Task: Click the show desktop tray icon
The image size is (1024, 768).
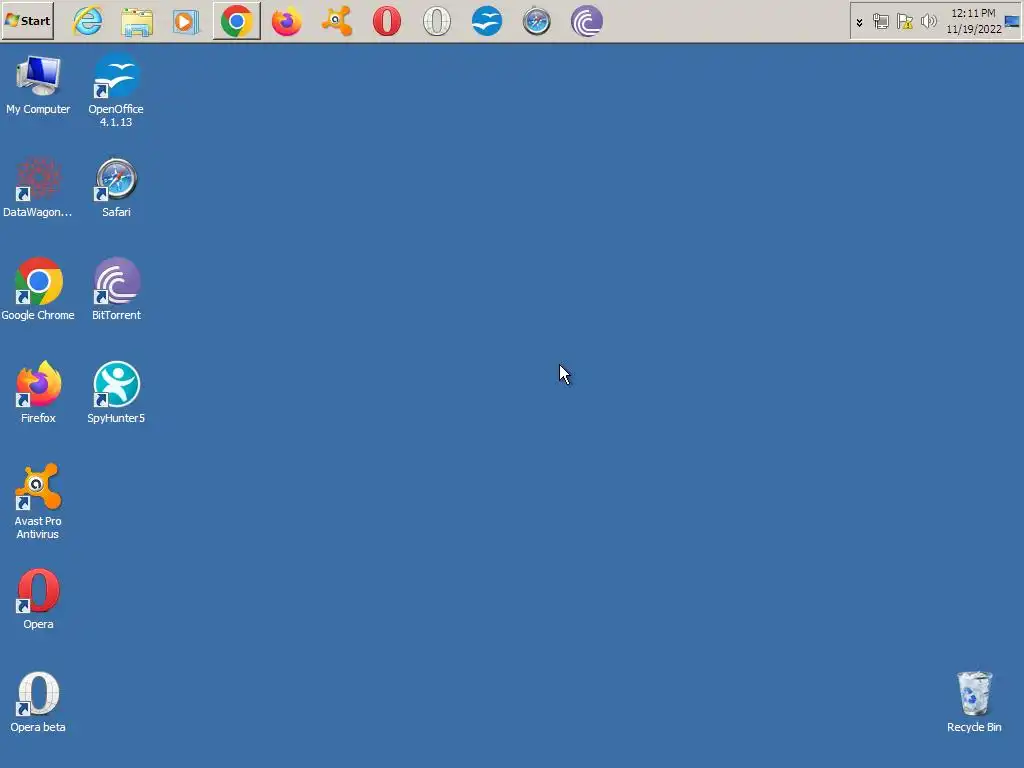Action: point(1012,21)
